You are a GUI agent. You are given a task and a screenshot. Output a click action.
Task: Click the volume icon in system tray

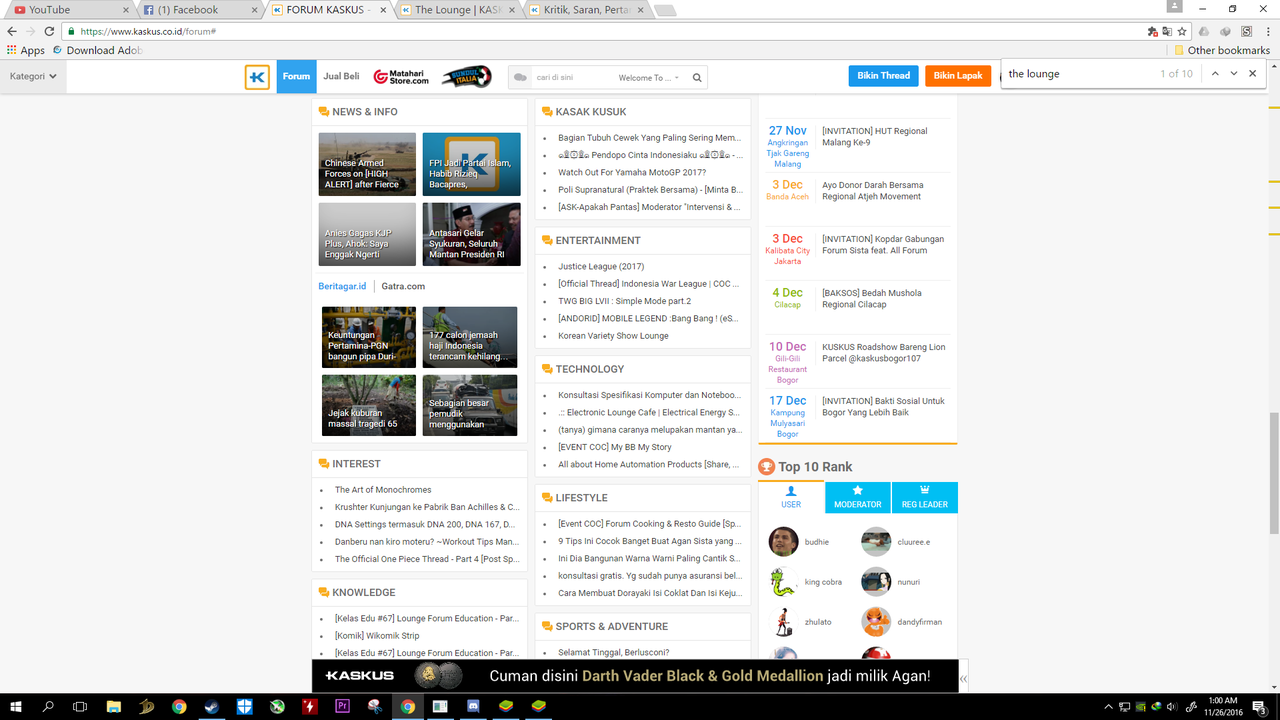[x=1172, y=707]
